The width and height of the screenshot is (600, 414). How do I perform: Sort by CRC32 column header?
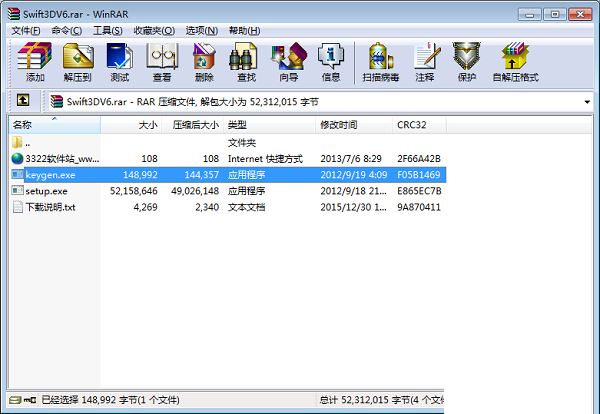pos(420,125)
